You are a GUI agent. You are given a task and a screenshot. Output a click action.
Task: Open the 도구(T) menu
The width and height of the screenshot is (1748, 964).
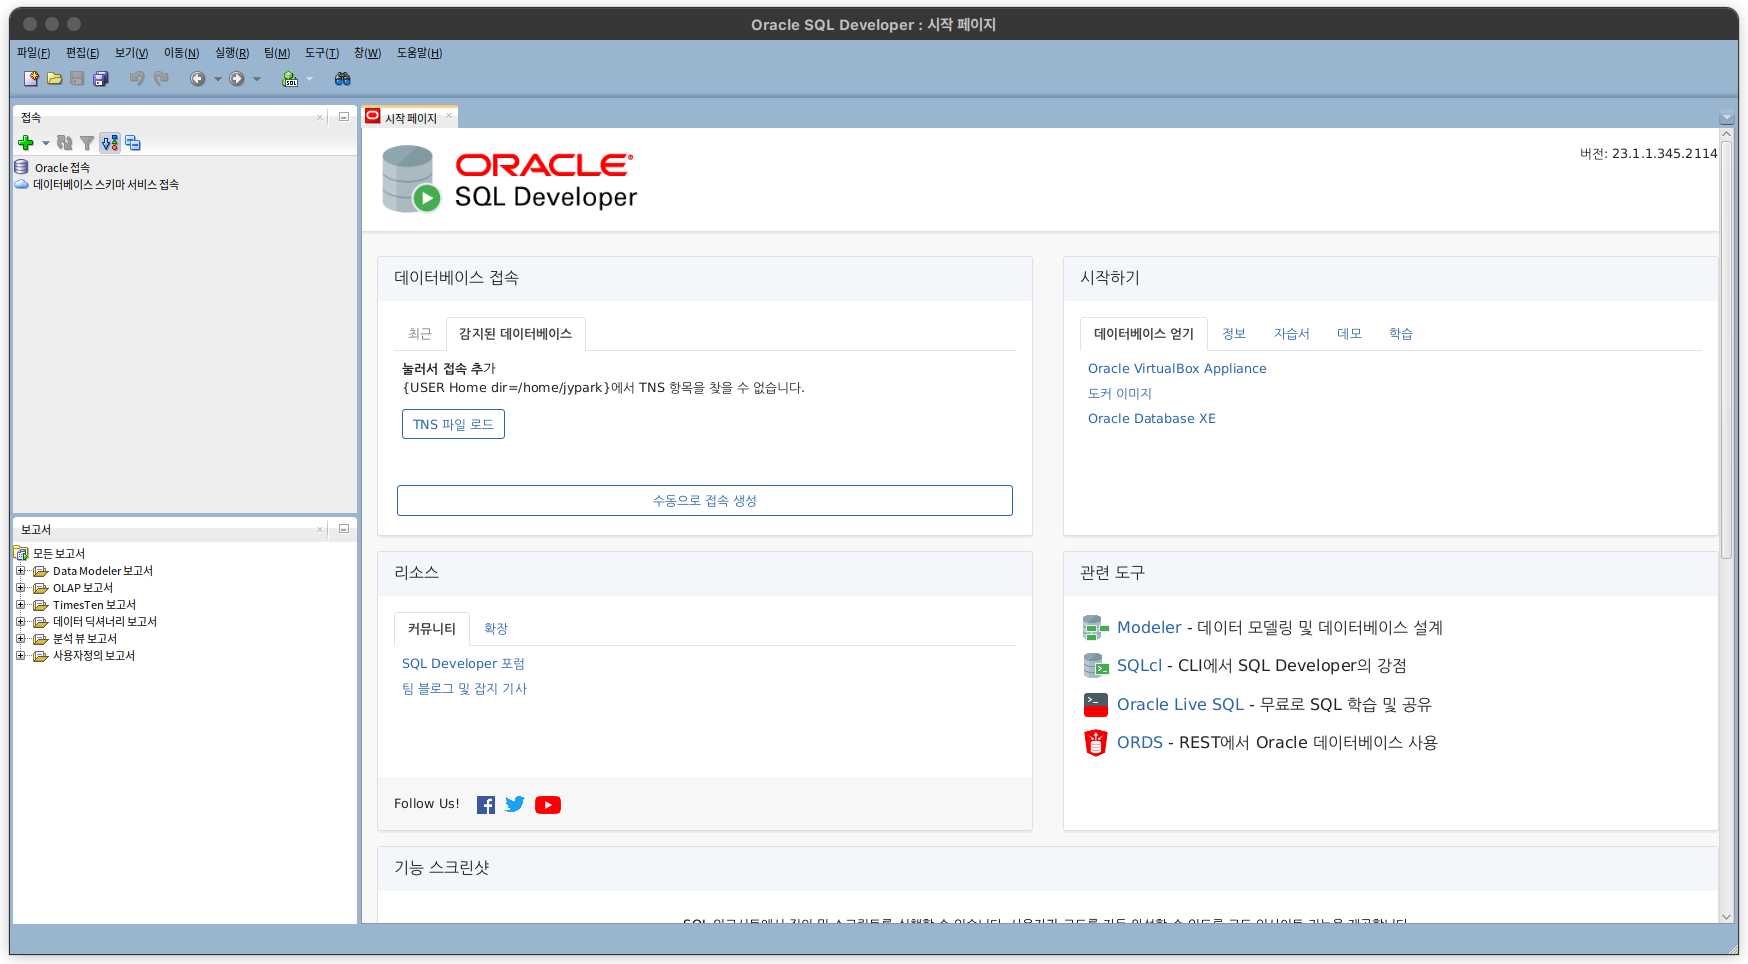(x=322, y=53)
